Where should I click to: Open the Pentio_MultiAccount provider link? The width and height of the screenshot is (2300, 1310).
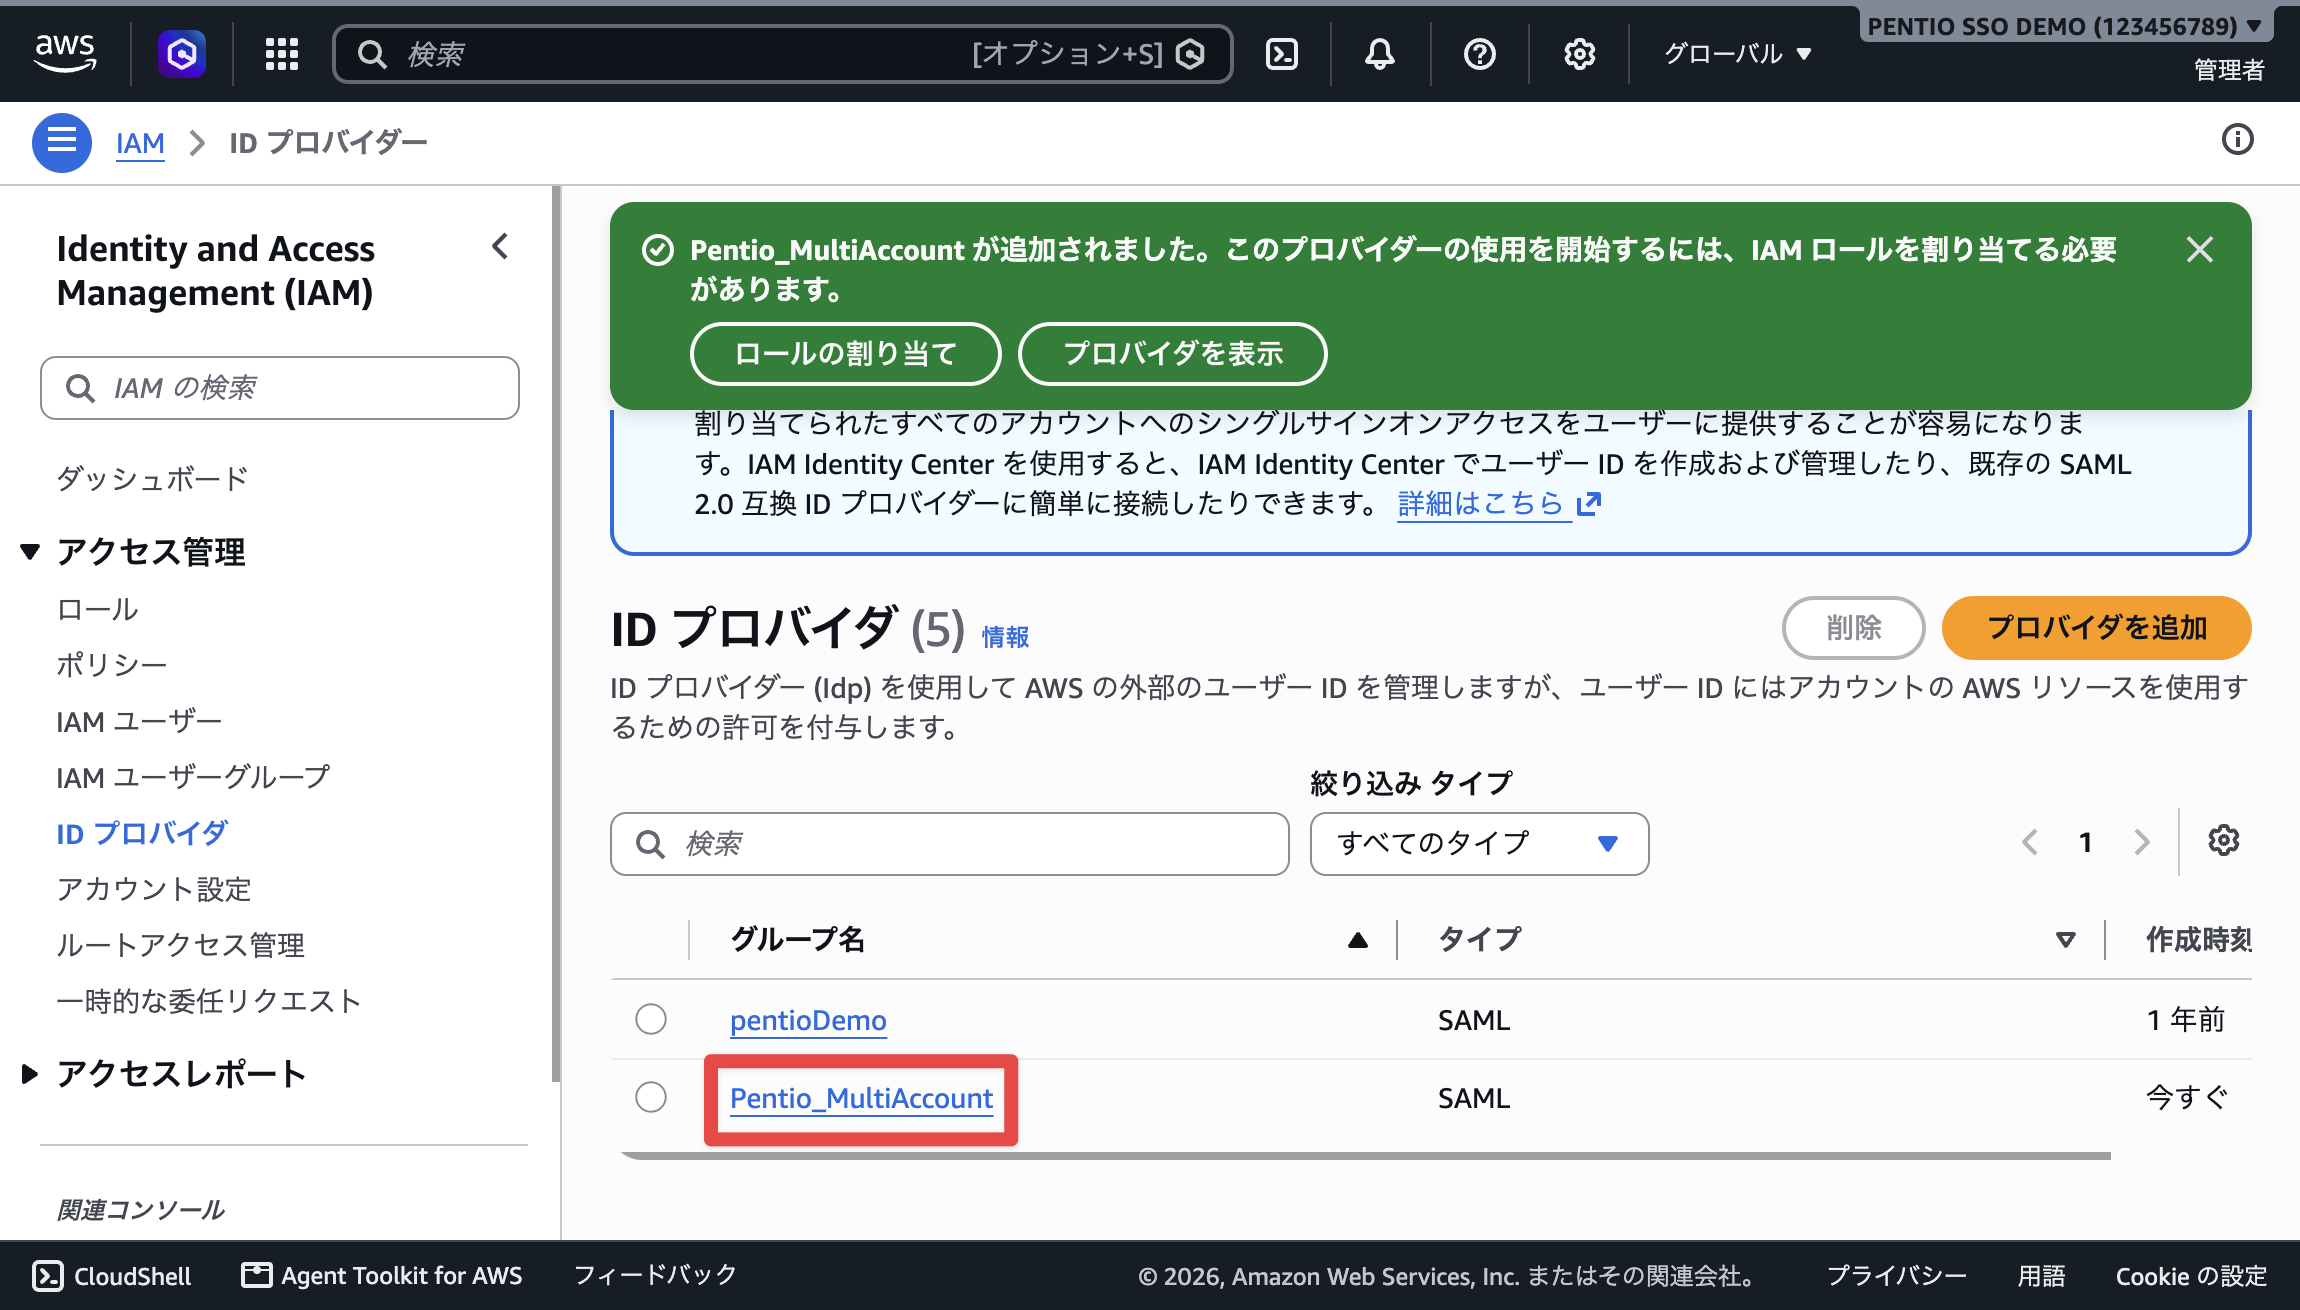(x=861, y=1098)
